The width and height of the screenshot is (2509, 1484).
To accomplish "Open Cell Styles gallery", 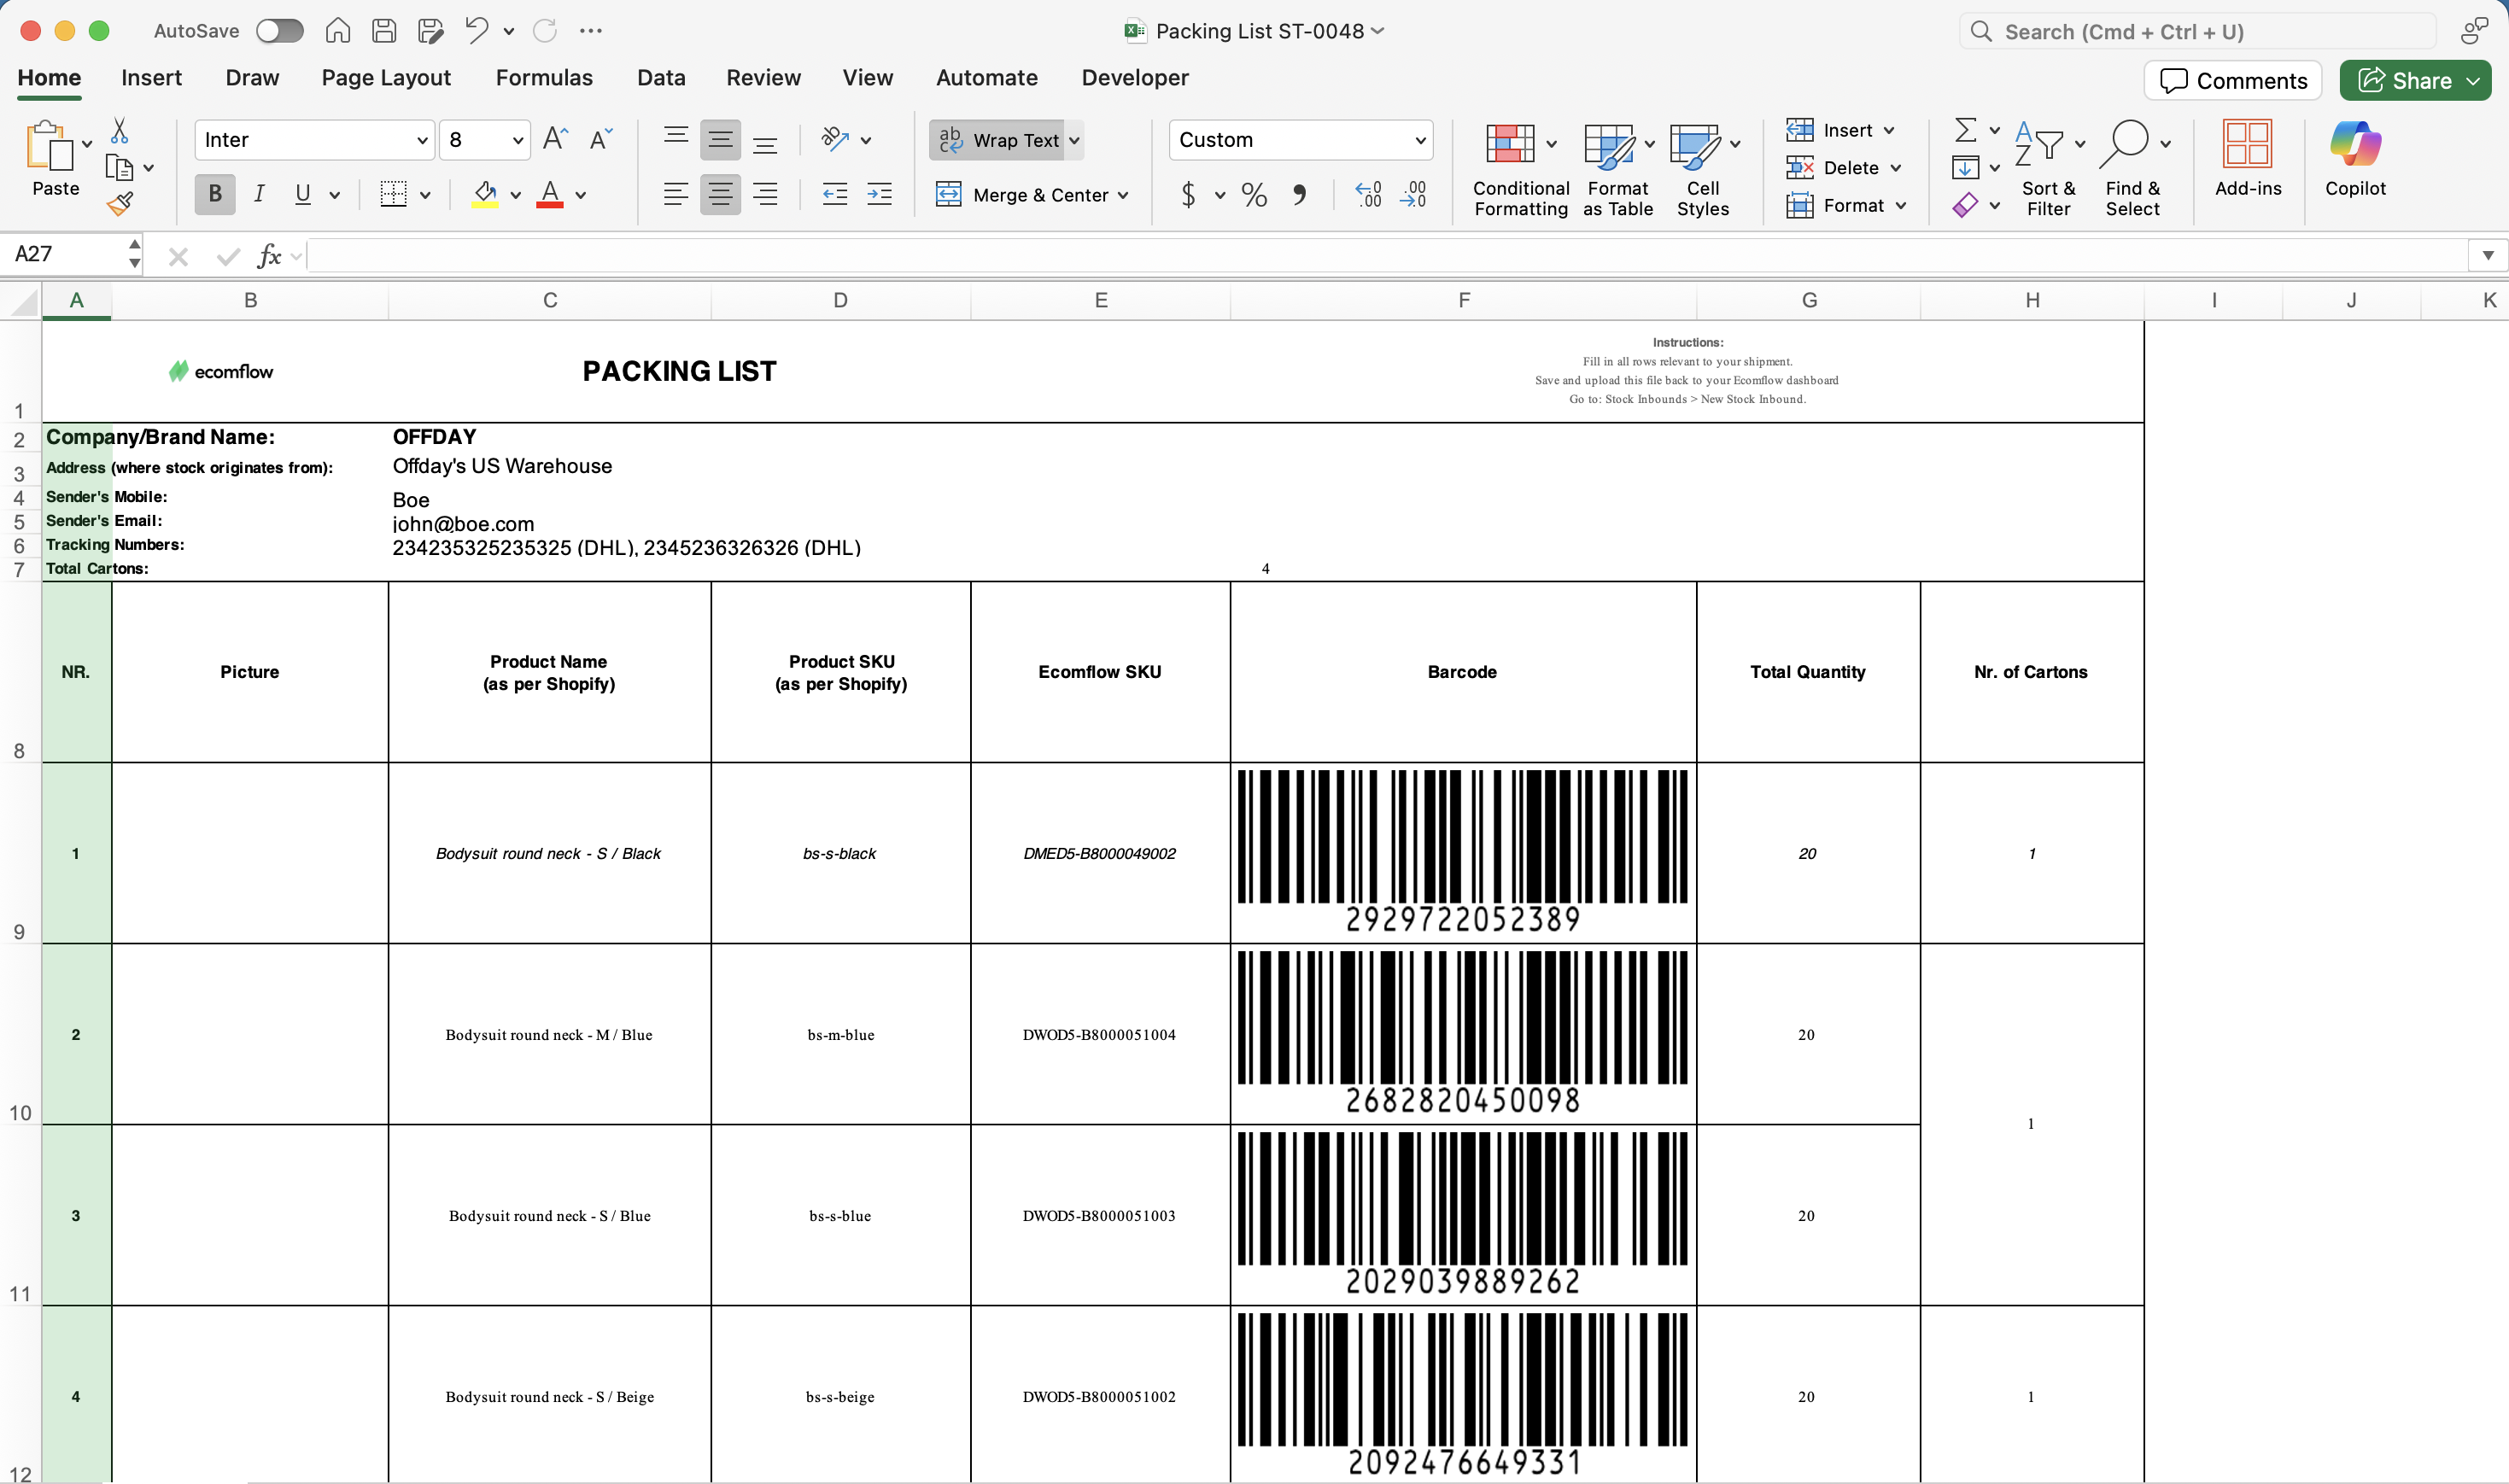I will pyautogui.click(x=1703, y=168).
